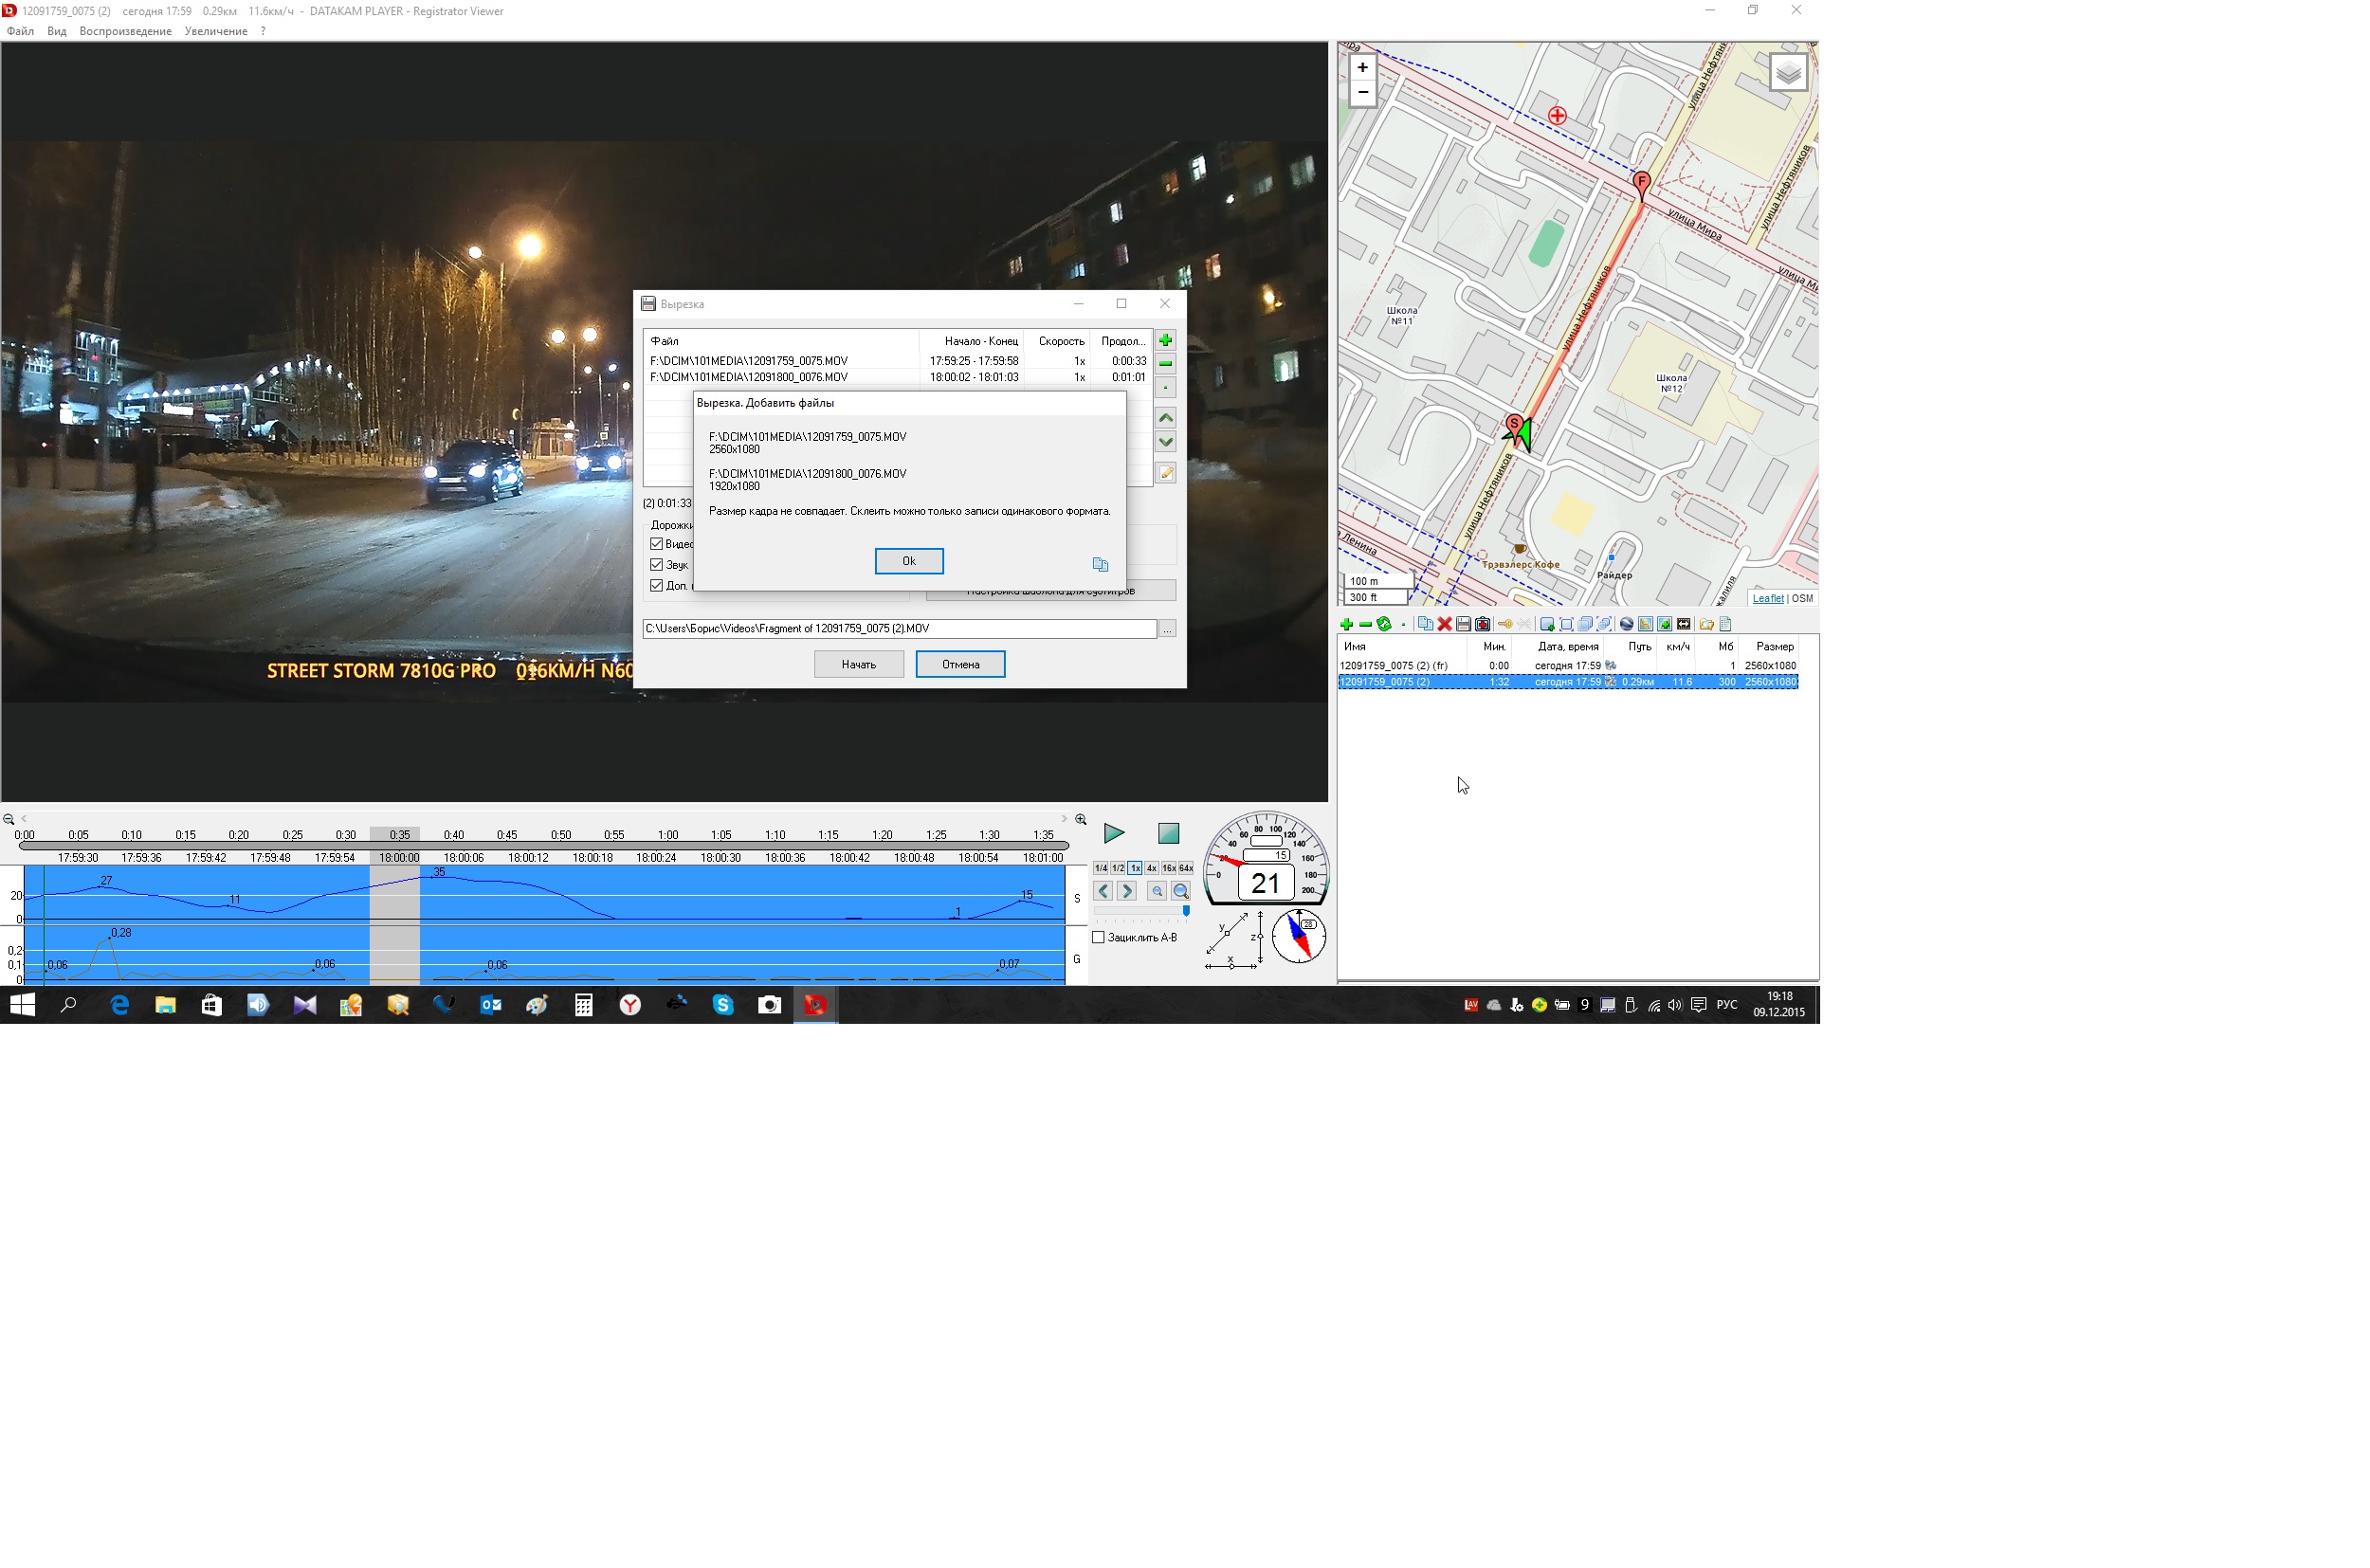Click the copy icon in the error message box

tap(1100, 565)
